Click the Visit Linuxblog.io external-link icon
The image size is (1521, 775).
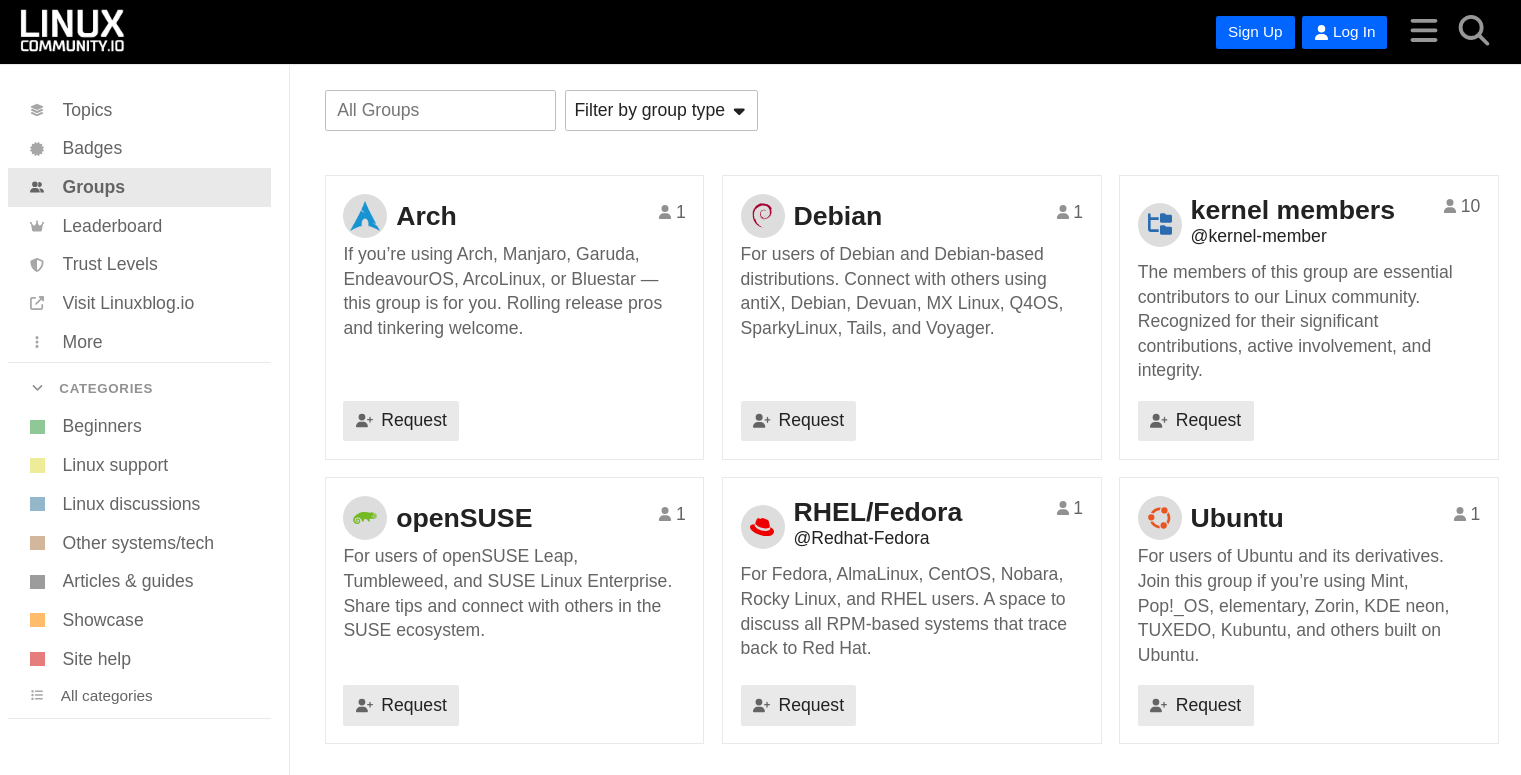[37, 303]
